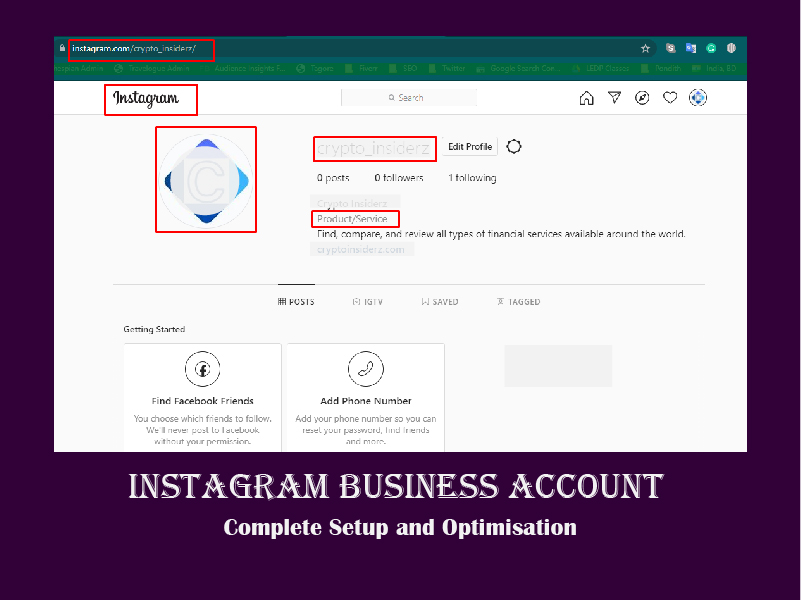This screenshot has height=600, width=801.
Task: Open the Grammarly extension icon
Action: [711, 48]
